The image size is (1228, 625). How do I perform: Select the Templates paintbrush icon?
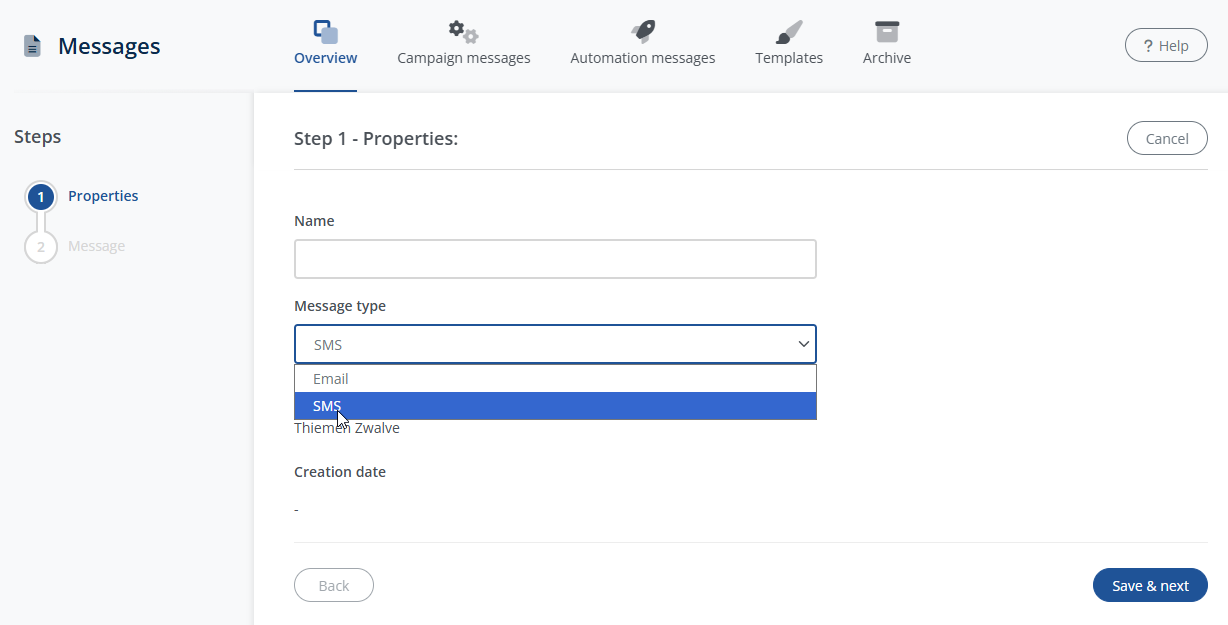789,31
